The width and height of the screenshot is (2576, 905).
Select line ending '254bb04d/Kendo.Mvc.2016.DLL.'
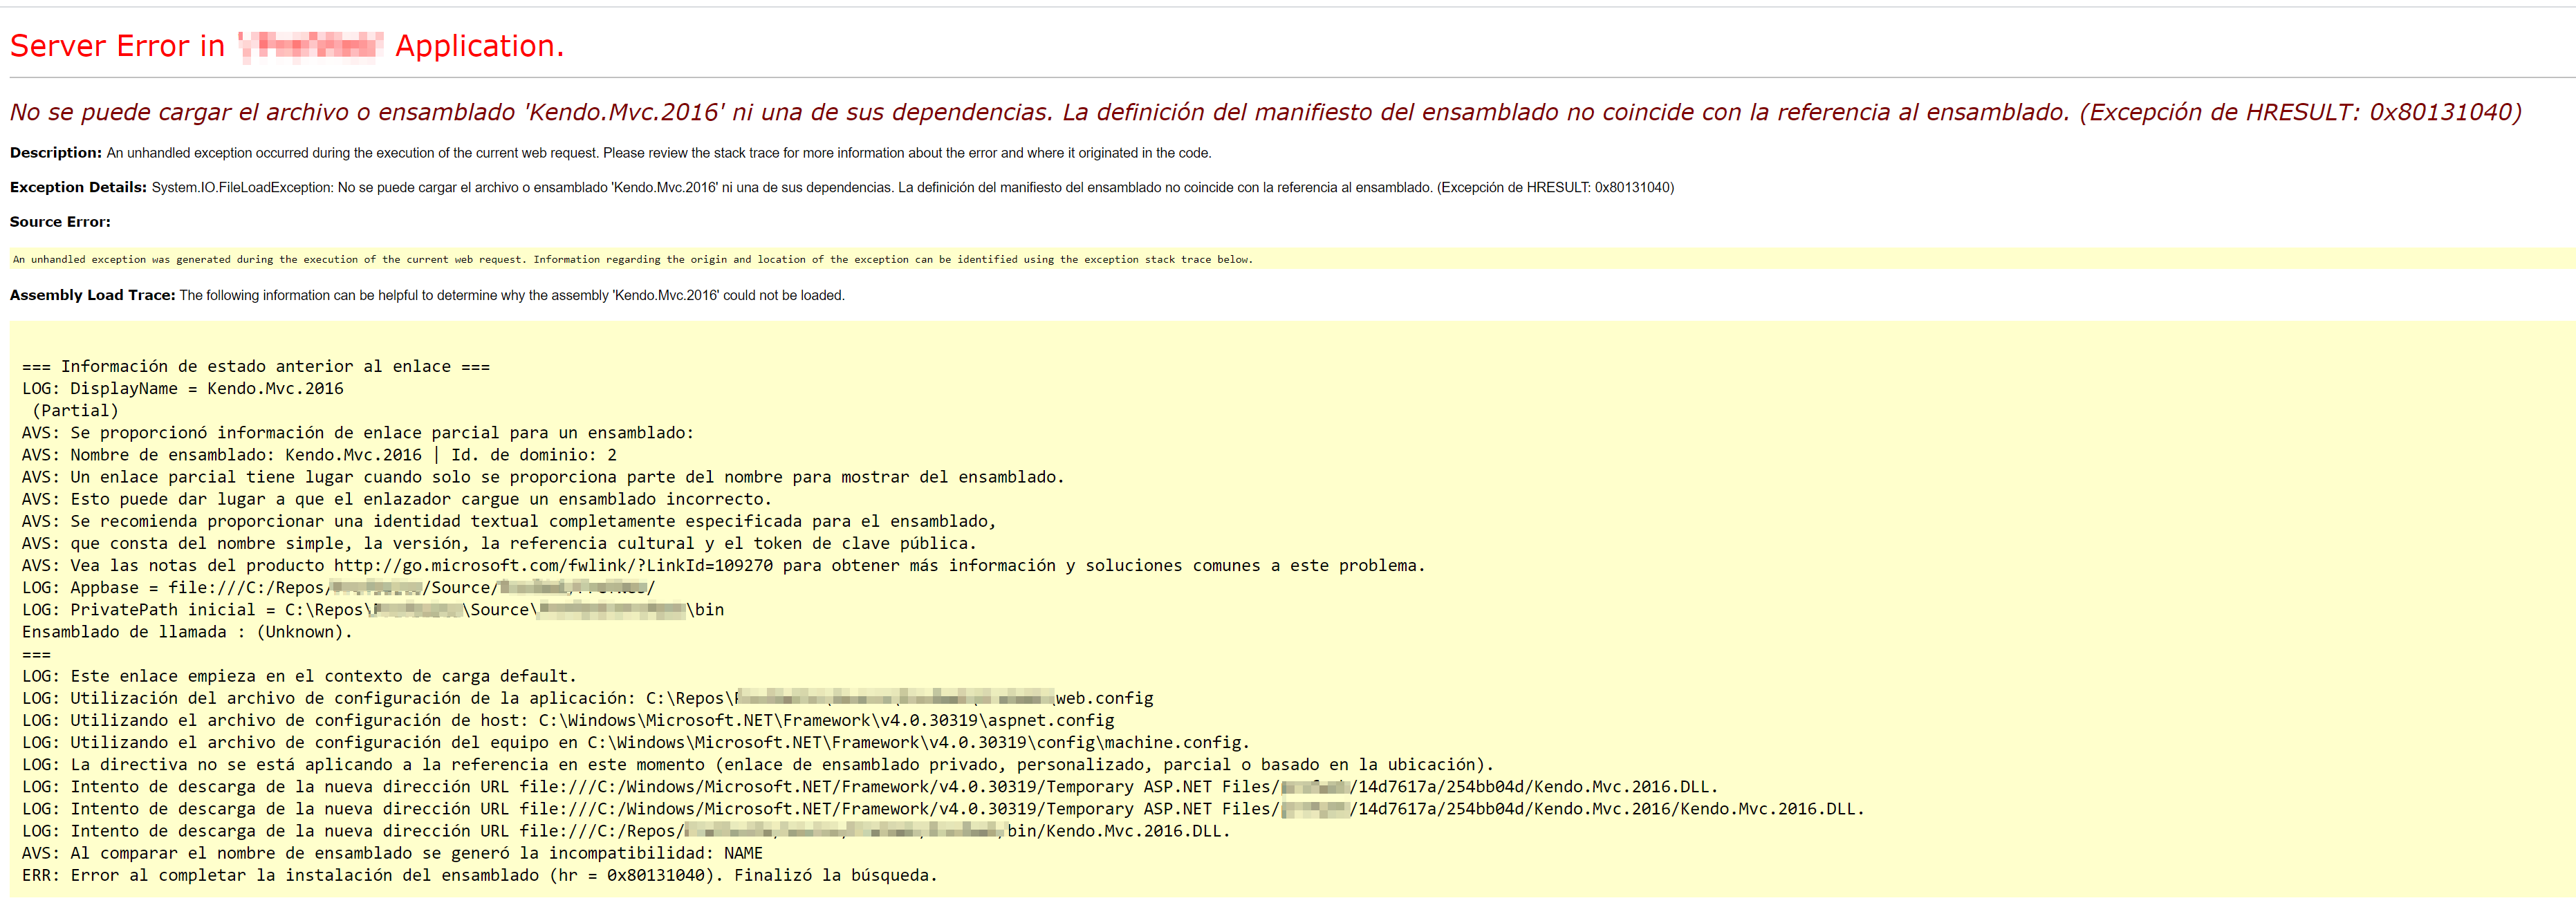click(x=870, y=787)
